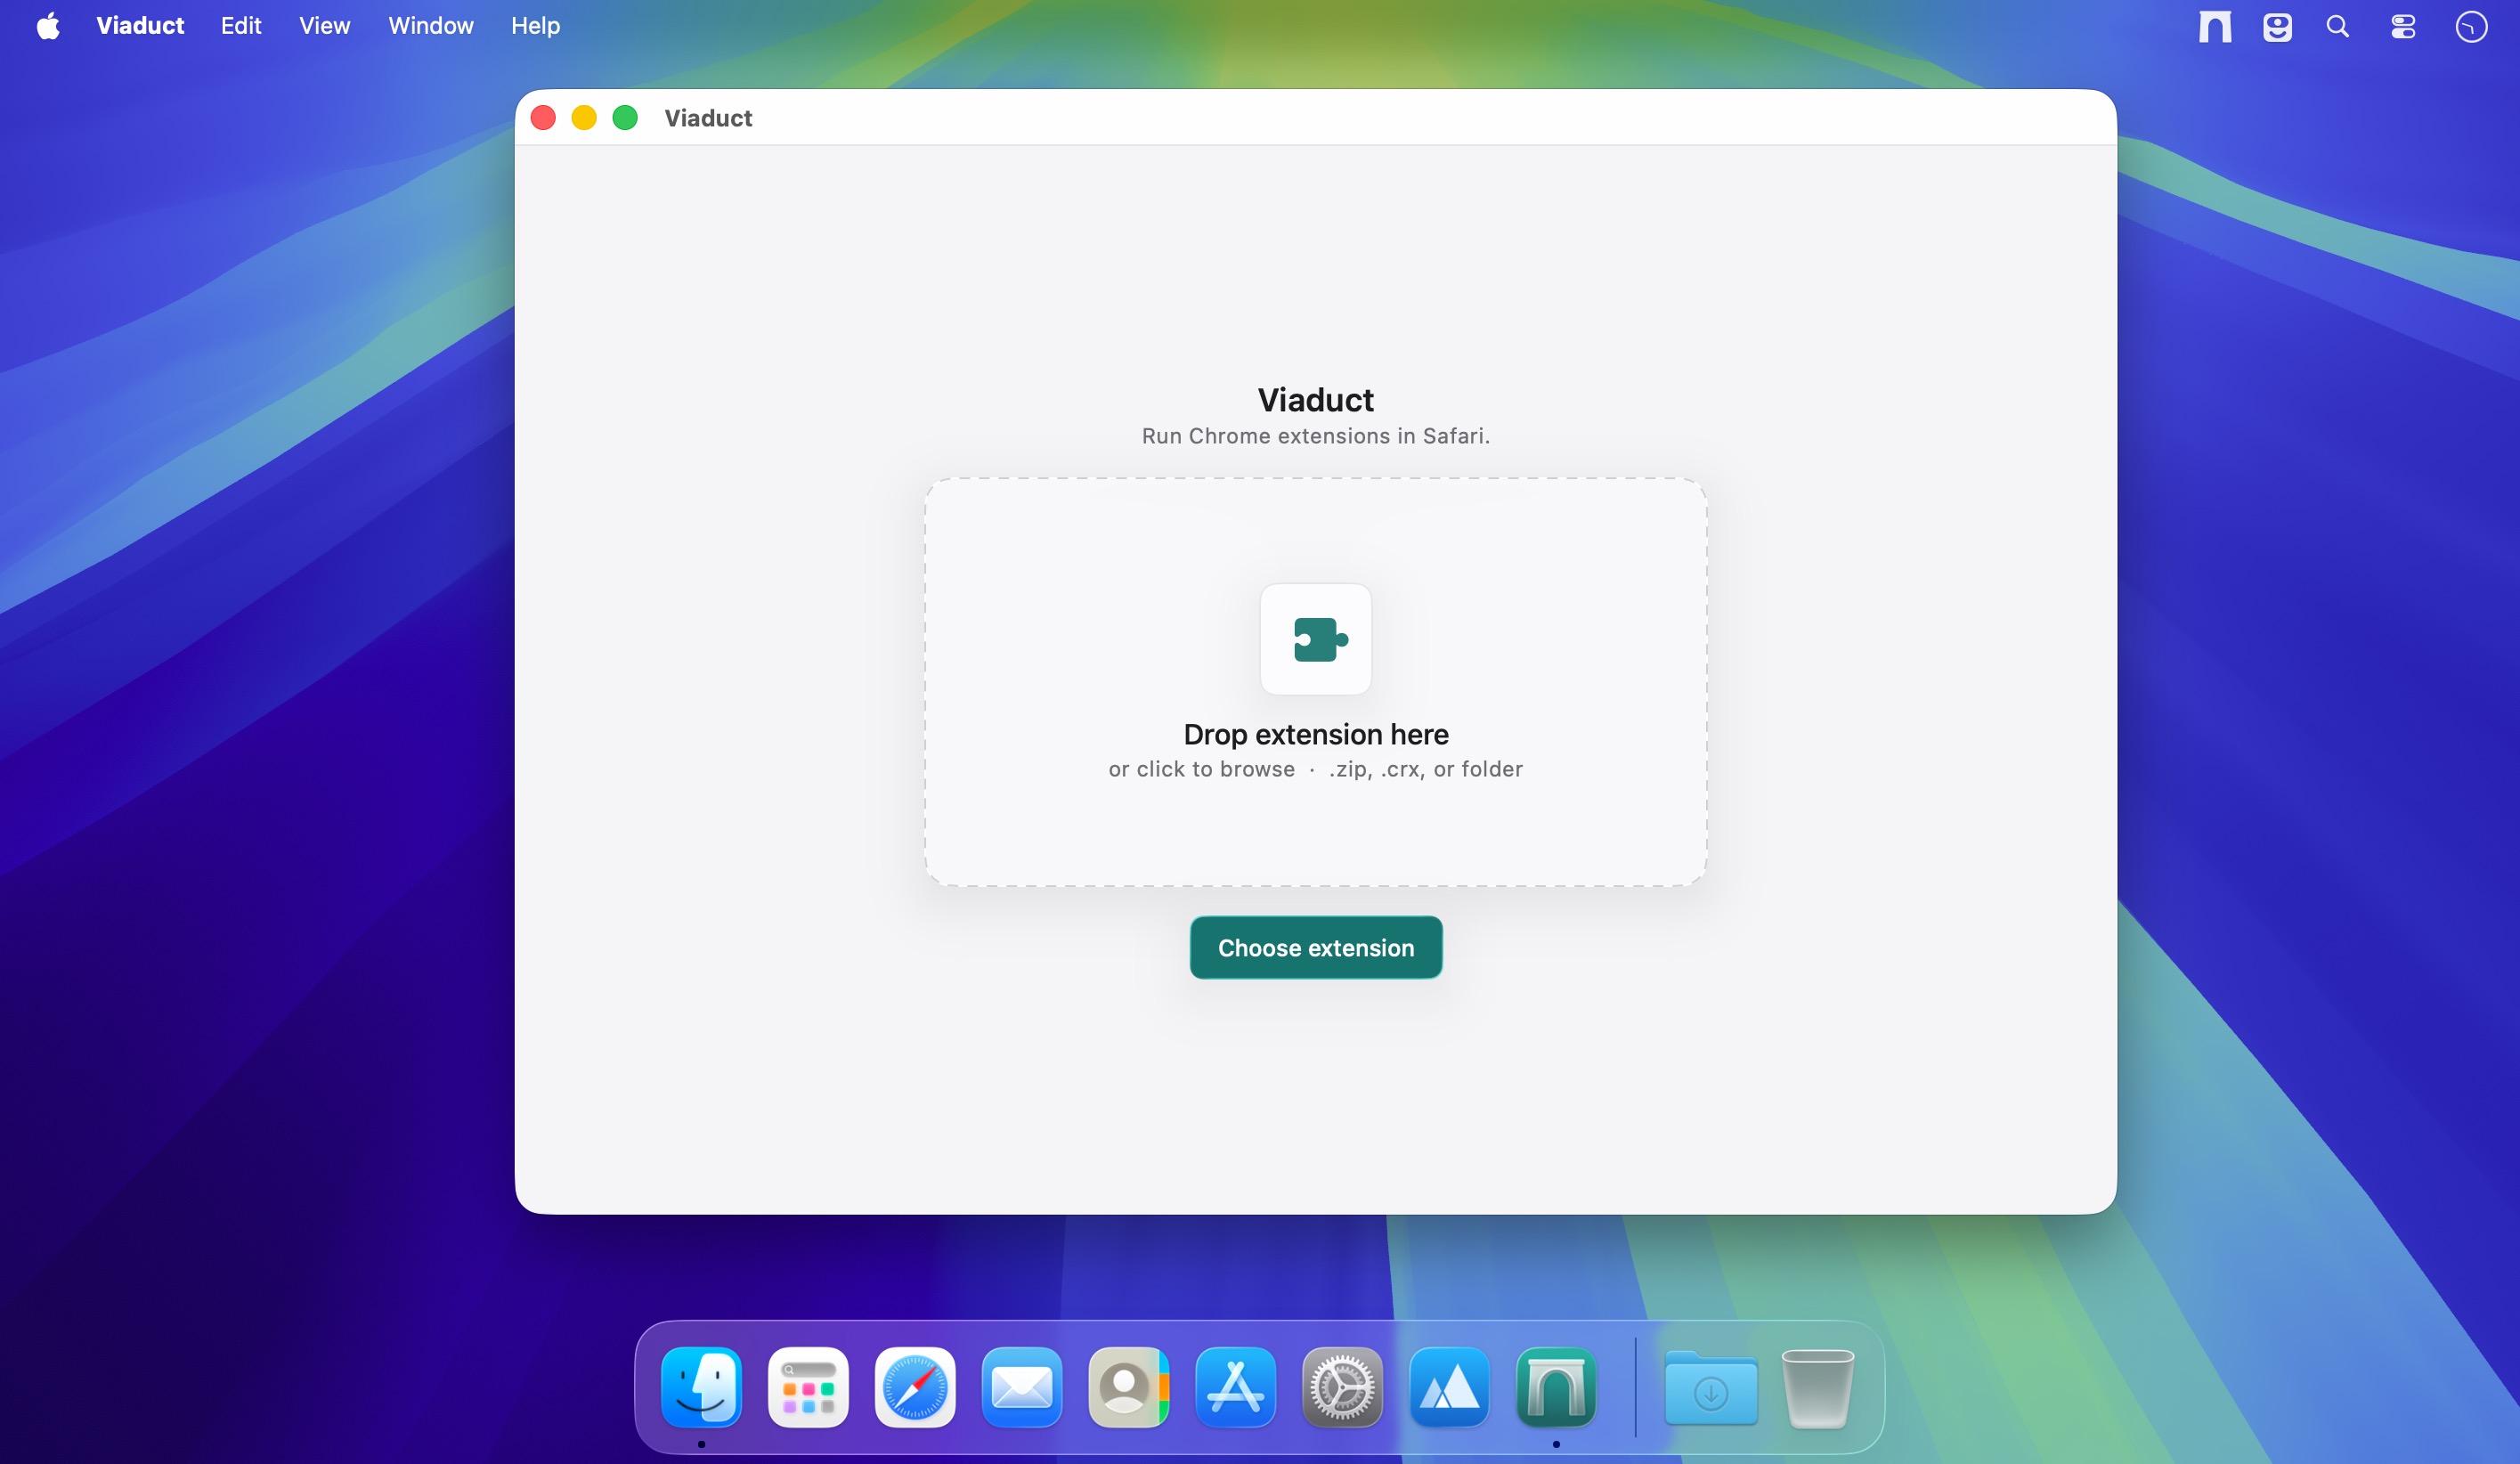Image resolution: width=2520 pixels, height=1464 pixels.
Task: Open Launchpad from the Dock
Action: (x=808, y=1387)
